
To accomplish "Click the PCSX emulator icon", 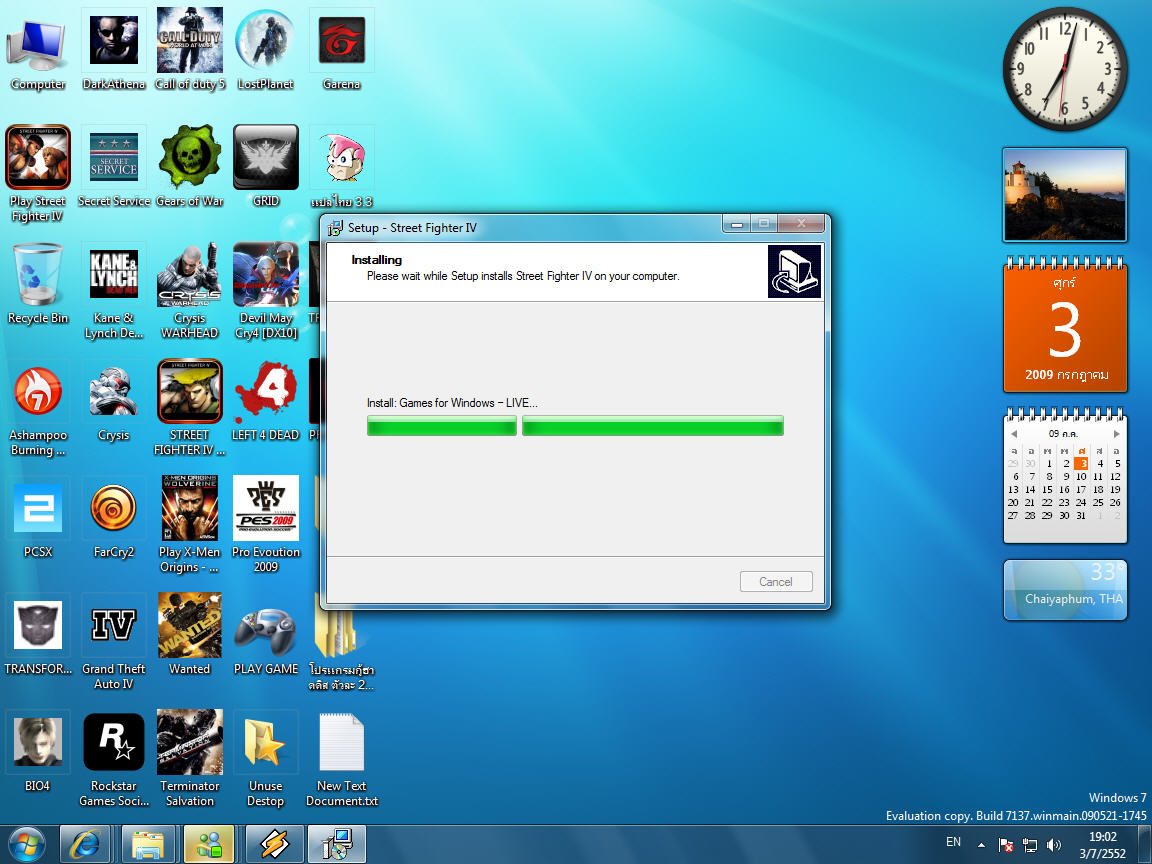I will coord(37,518).
